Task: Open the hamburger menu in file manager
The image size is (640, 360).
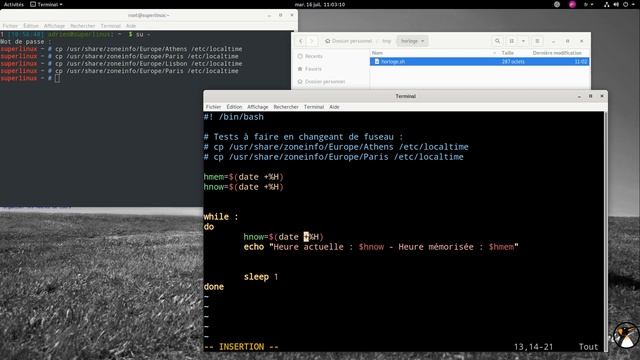Action: [538, 41]
